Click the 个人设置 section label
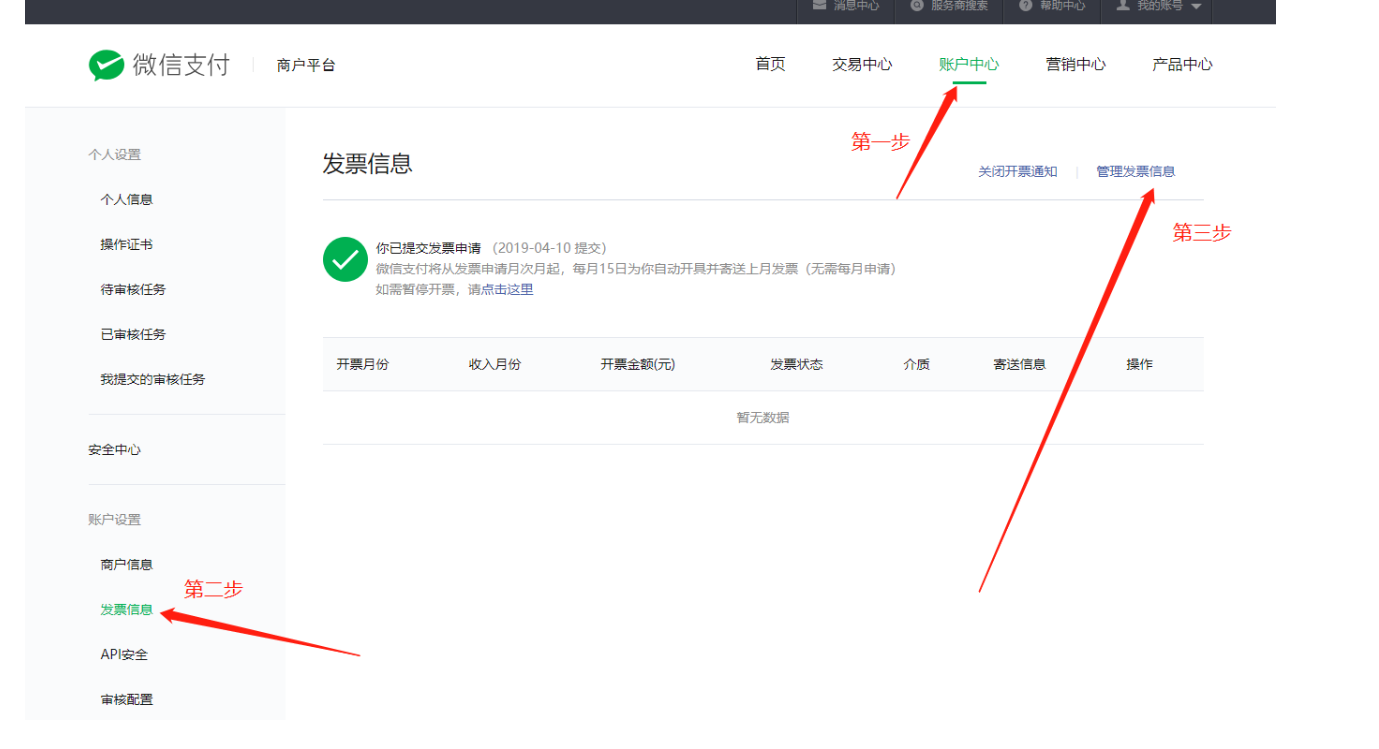The width and height of the screenshot is (1379, 749). 114,154
